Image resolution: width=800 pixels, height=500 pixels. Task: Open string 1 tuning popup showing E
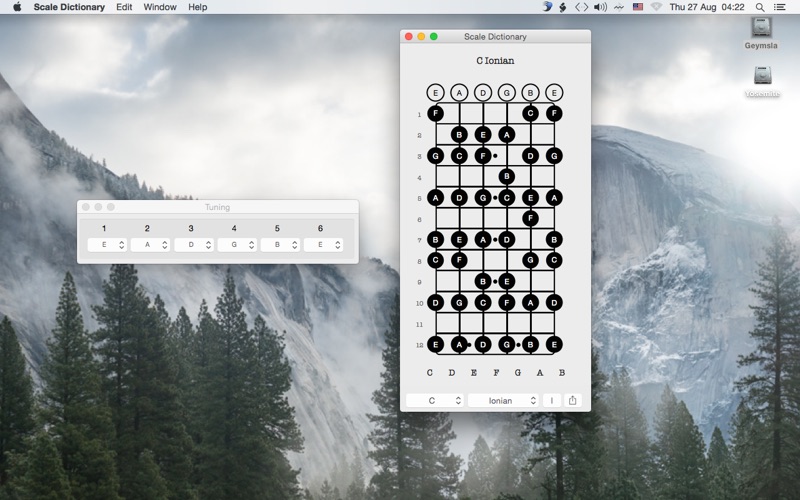pyautogui.click(x=107, y=245)
